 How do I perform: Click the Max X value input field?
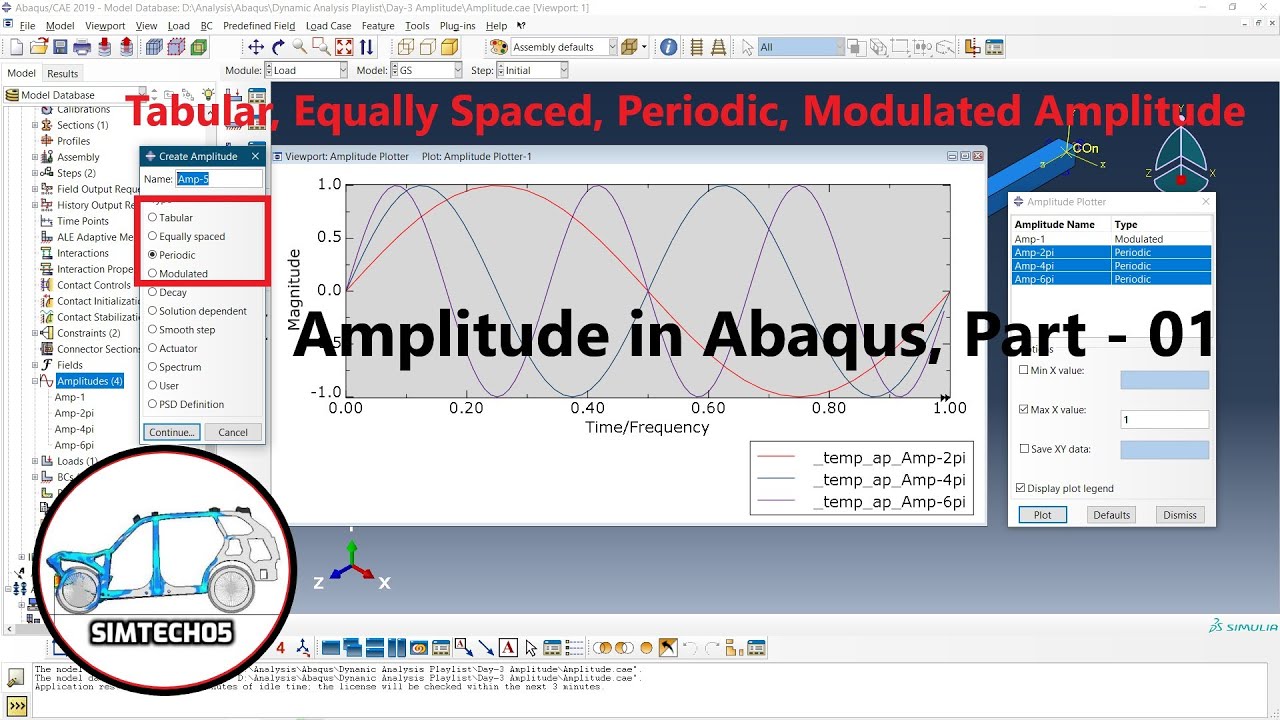[x=1164, y=419]
